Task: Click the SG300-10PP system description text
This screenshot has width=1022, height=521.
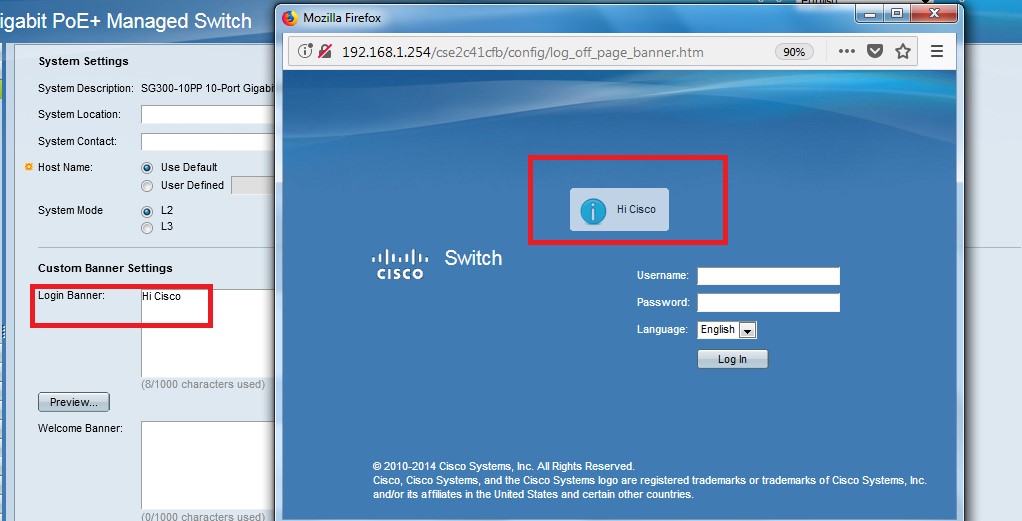Action: [x=207, y=89]
